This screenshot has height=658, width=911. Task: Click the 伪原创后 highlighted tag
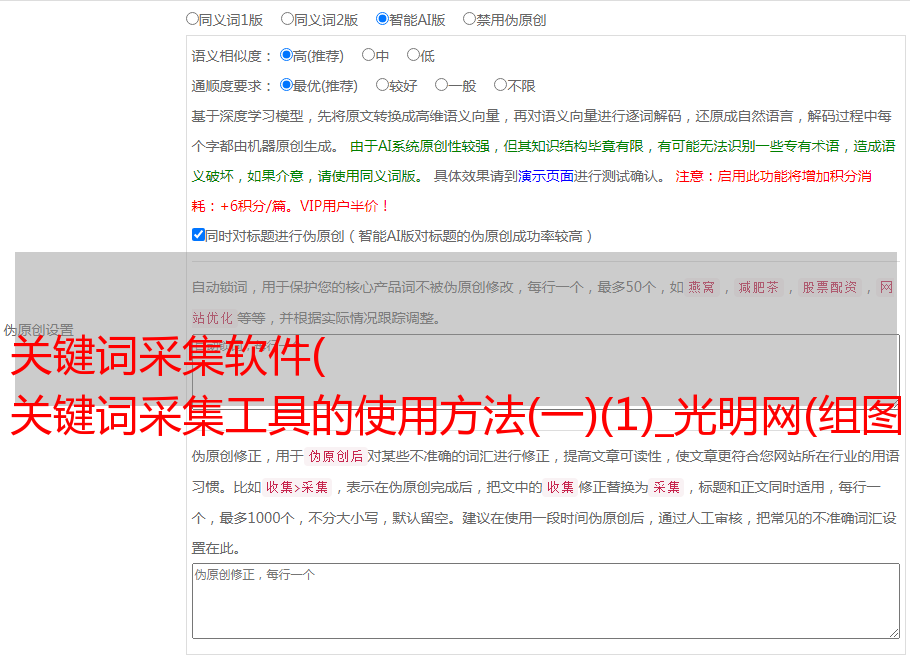[336, 456]
